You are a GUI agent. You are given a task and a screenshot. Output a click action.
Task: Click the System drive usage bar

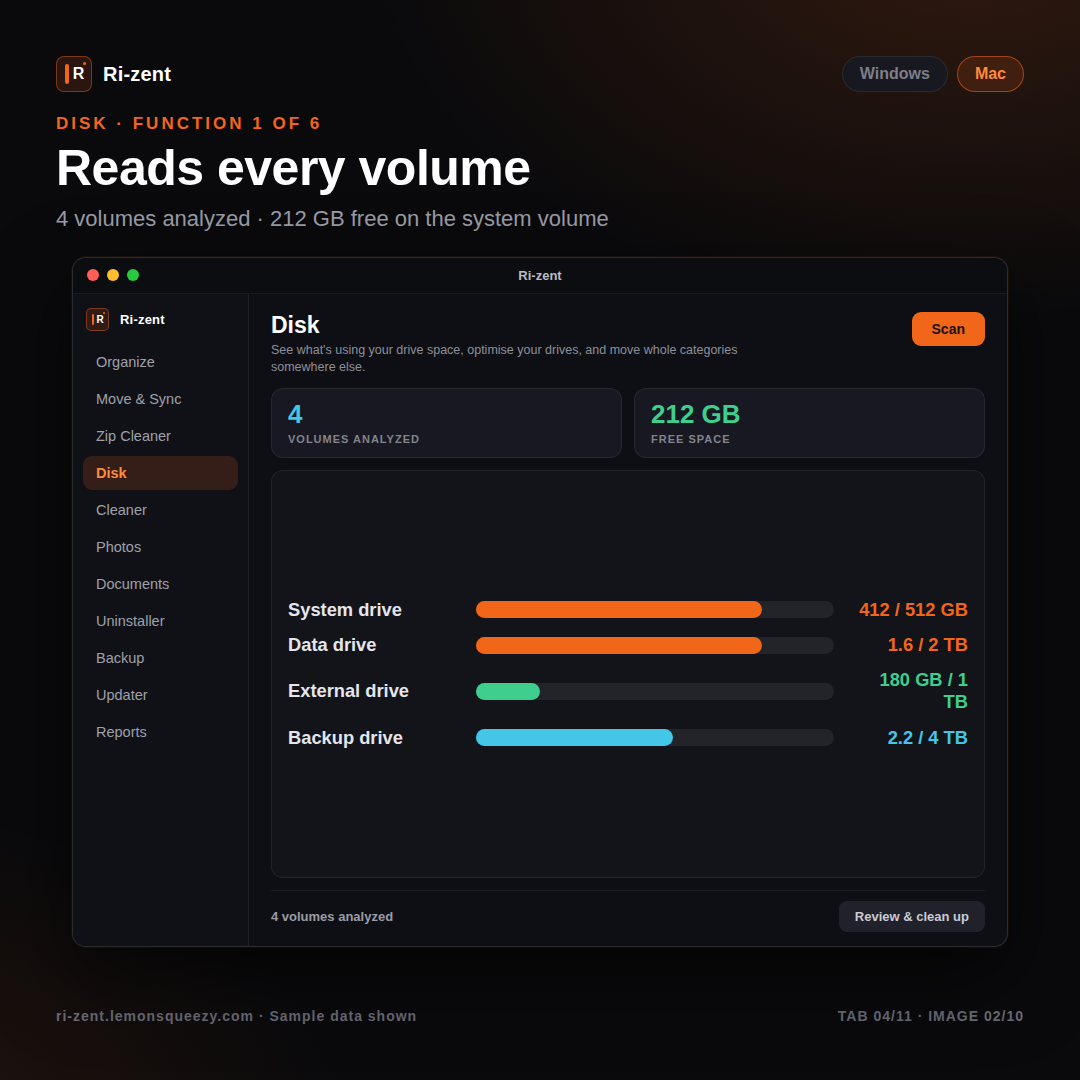[654, 610]
